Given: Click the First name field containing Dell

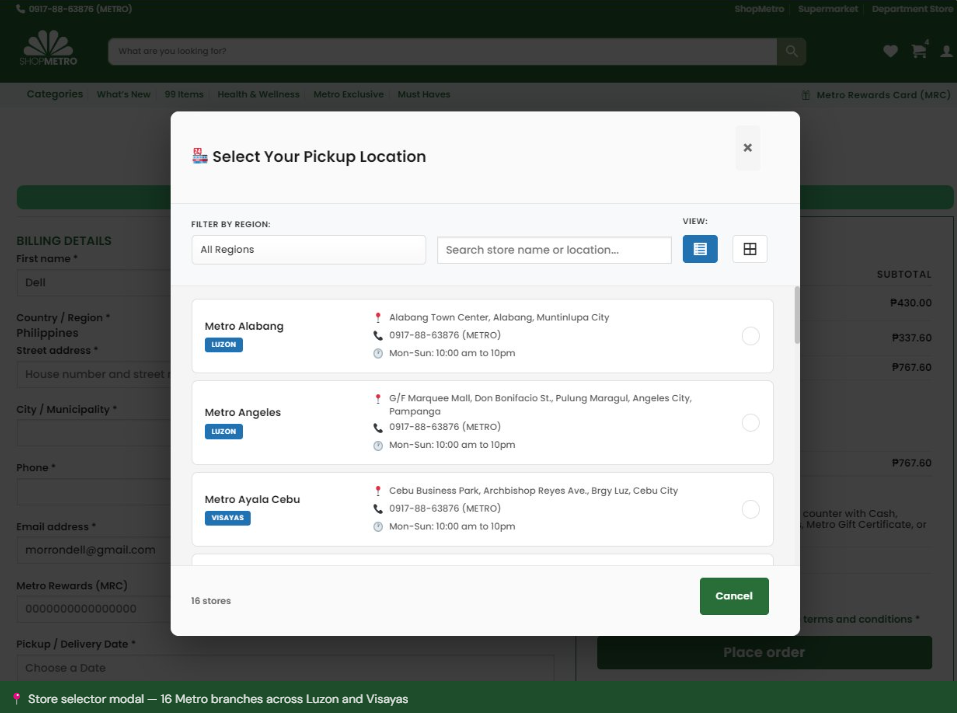Looking at the screenshot, I should 93,283.
